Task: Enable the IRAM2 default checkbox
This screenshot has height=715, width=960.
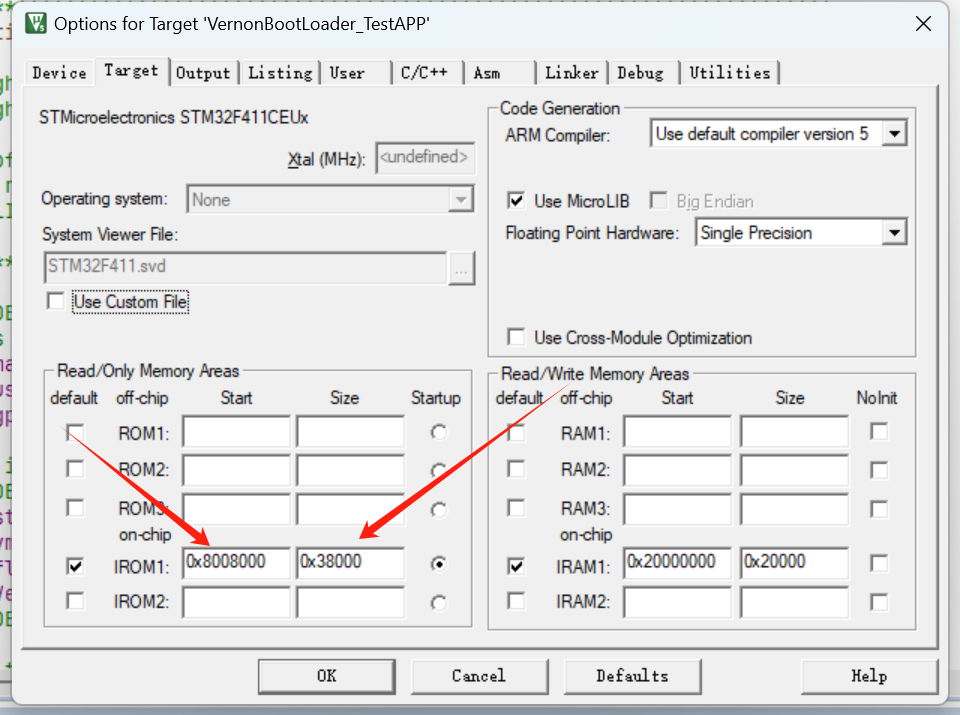Action: (x=516, y=601)
